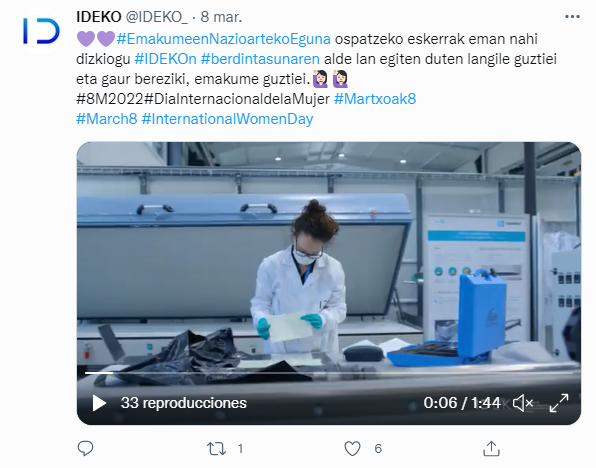Viewport: 596px width, 468px height.
Task: Open the #IDEKOn hashtag link
Action: click(x=165, y=59)
